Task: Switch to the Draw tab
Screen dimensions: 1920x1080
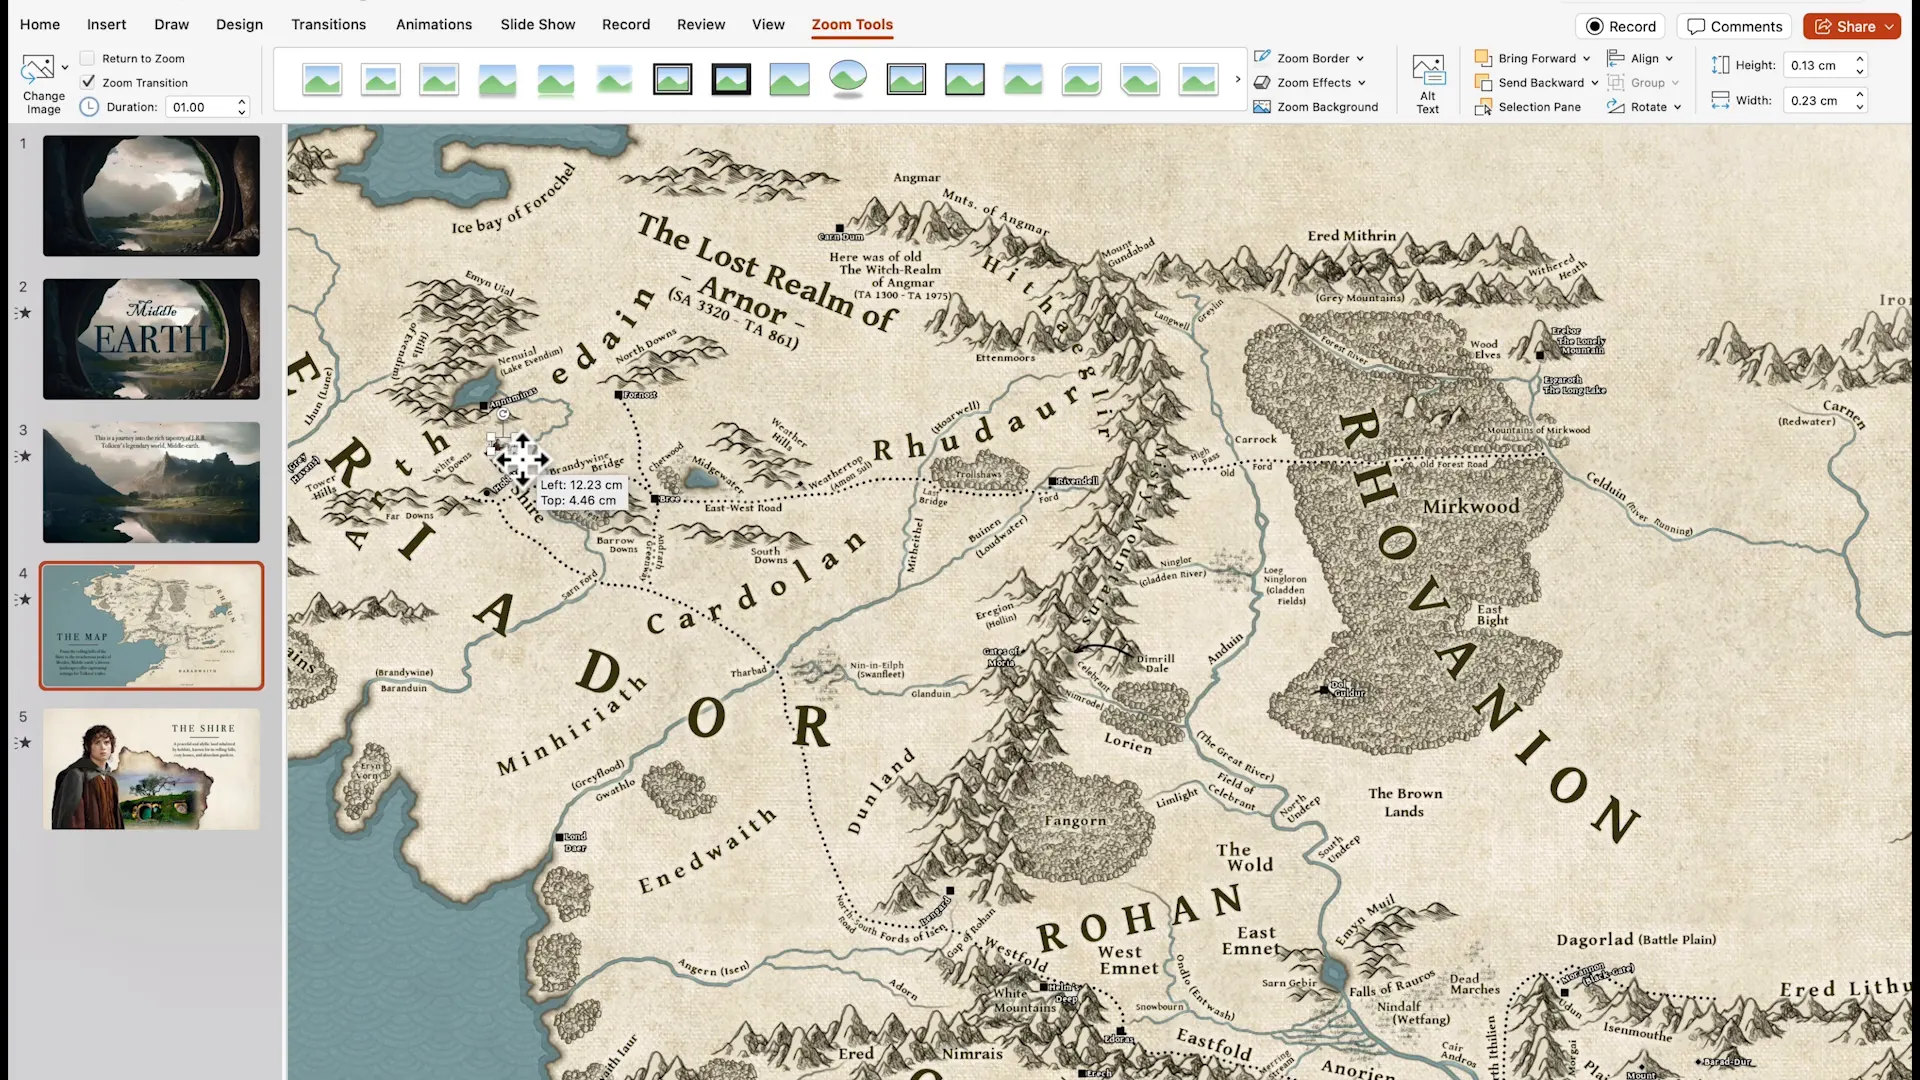Action: coord(171,24)
